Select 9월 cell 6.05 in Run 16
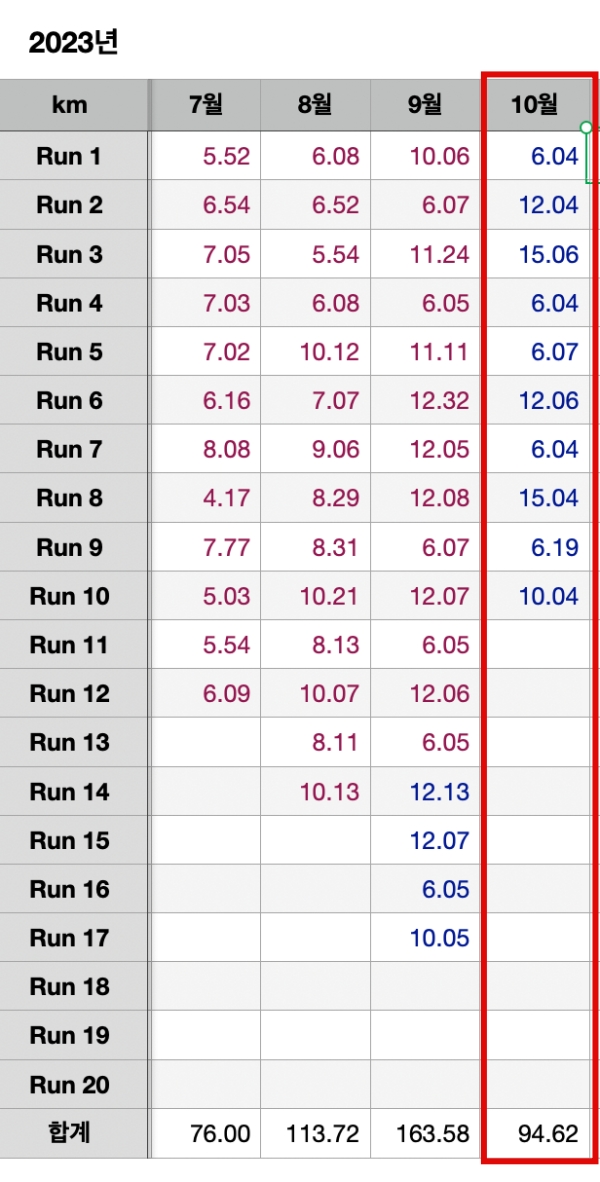600x1182 pixels. [425, 889]
